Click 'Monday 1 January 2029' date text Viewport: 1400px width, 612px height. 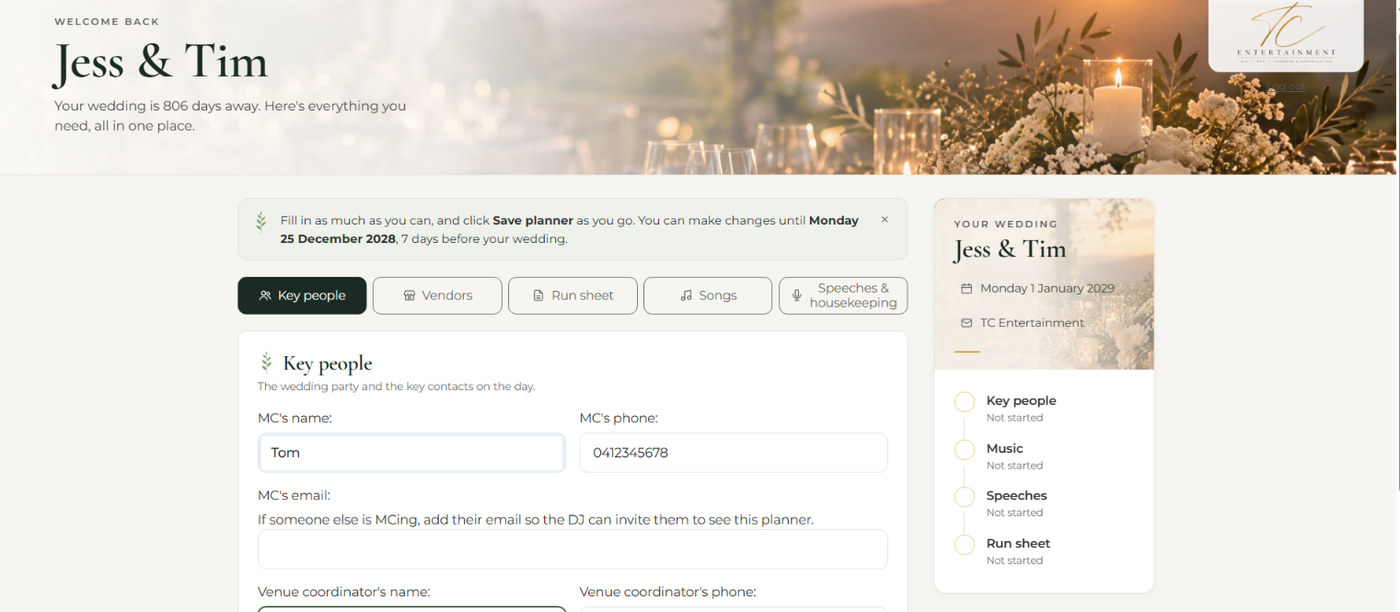[1047, 288]
